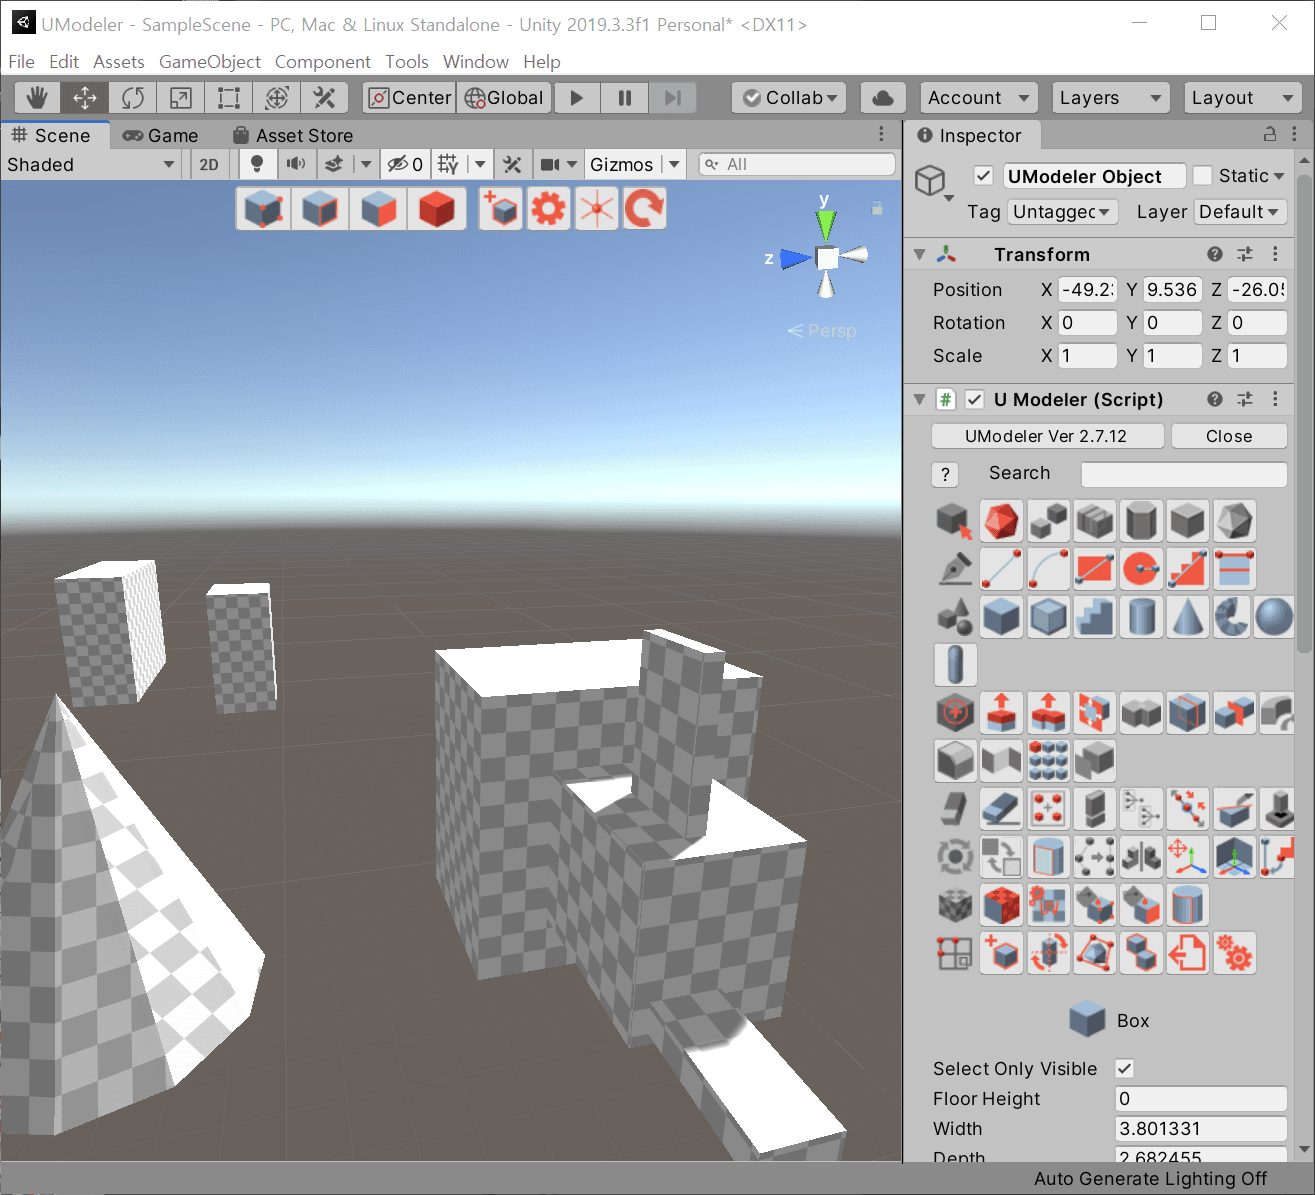Click the orange gear overlay icon in Scene view
Screen dimensions: 1315x1195
(549, 209)
